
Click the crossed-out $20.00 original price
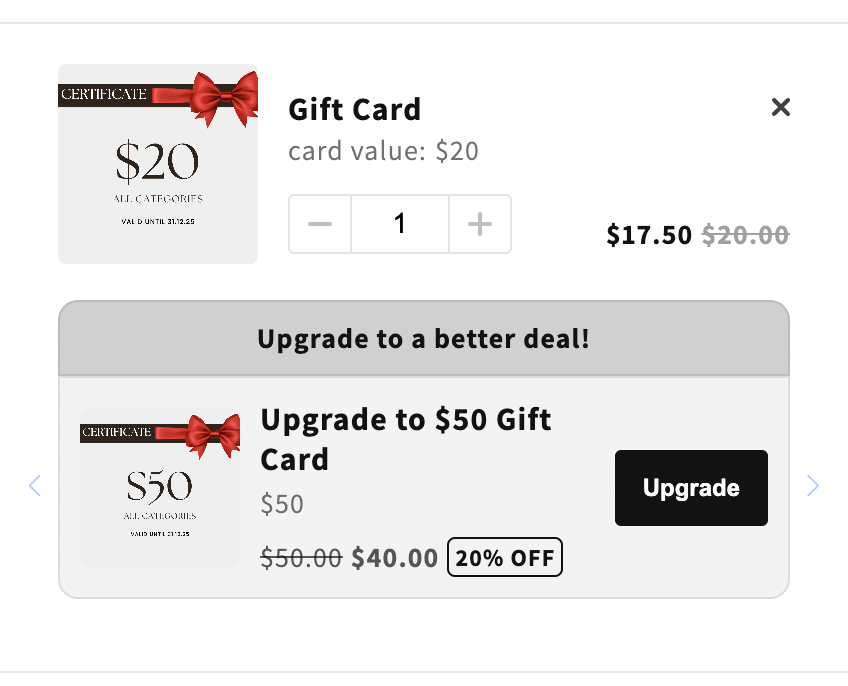coord(745,235)
